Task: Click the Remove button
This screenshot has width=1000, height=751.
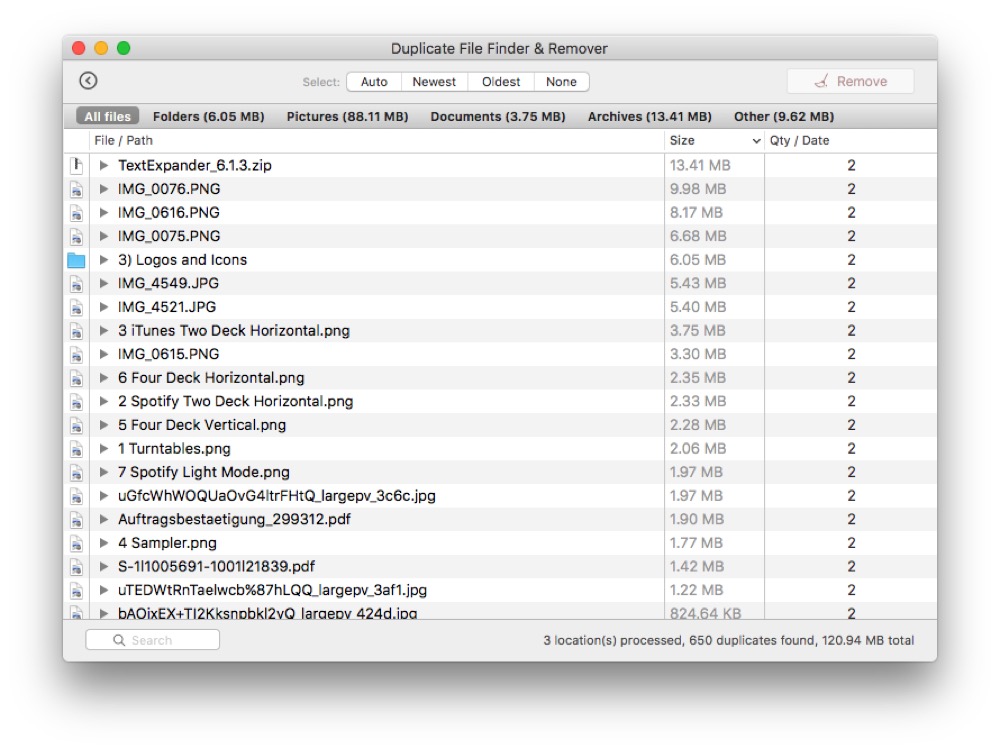Action: (850, 81)
